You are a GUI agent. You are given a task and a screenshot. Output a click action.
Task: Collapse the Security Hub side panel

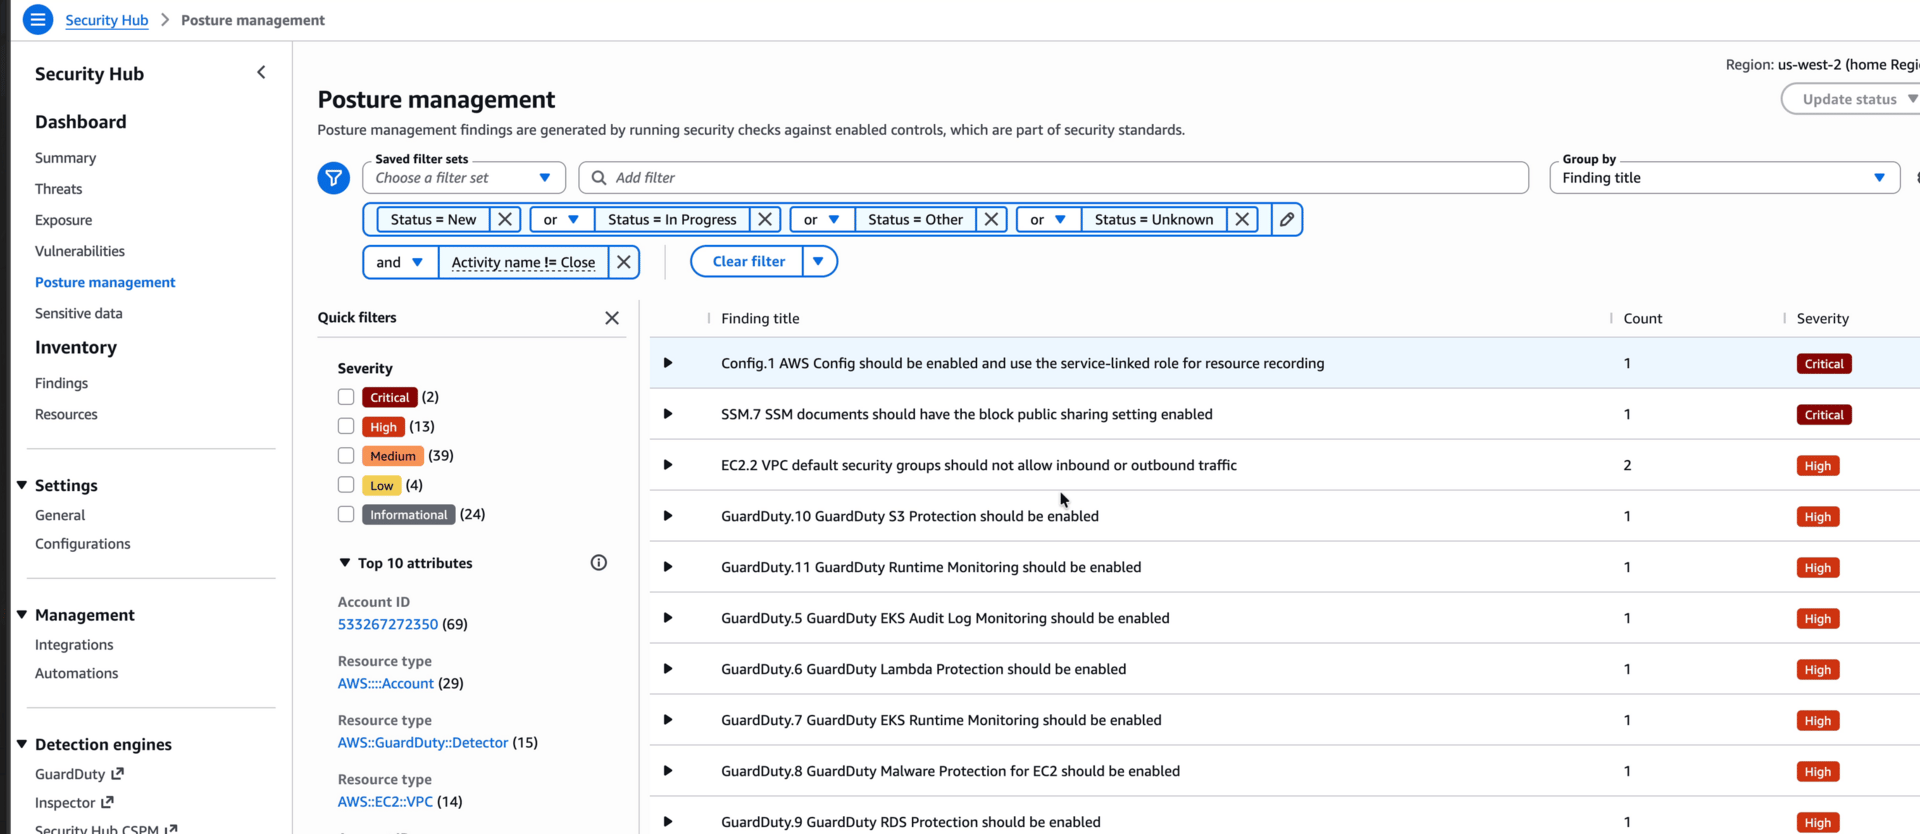[x=261, y=72]
